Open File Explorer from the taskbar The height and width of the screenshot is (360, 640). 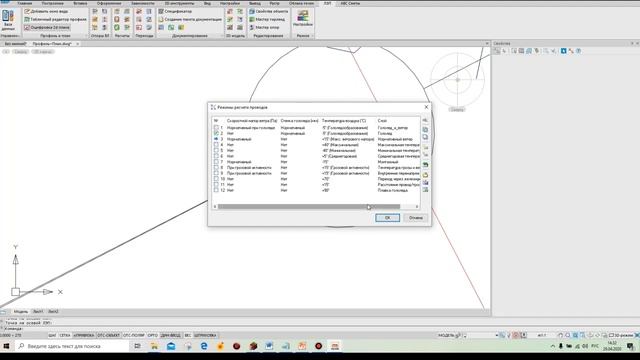coord(154,346)
